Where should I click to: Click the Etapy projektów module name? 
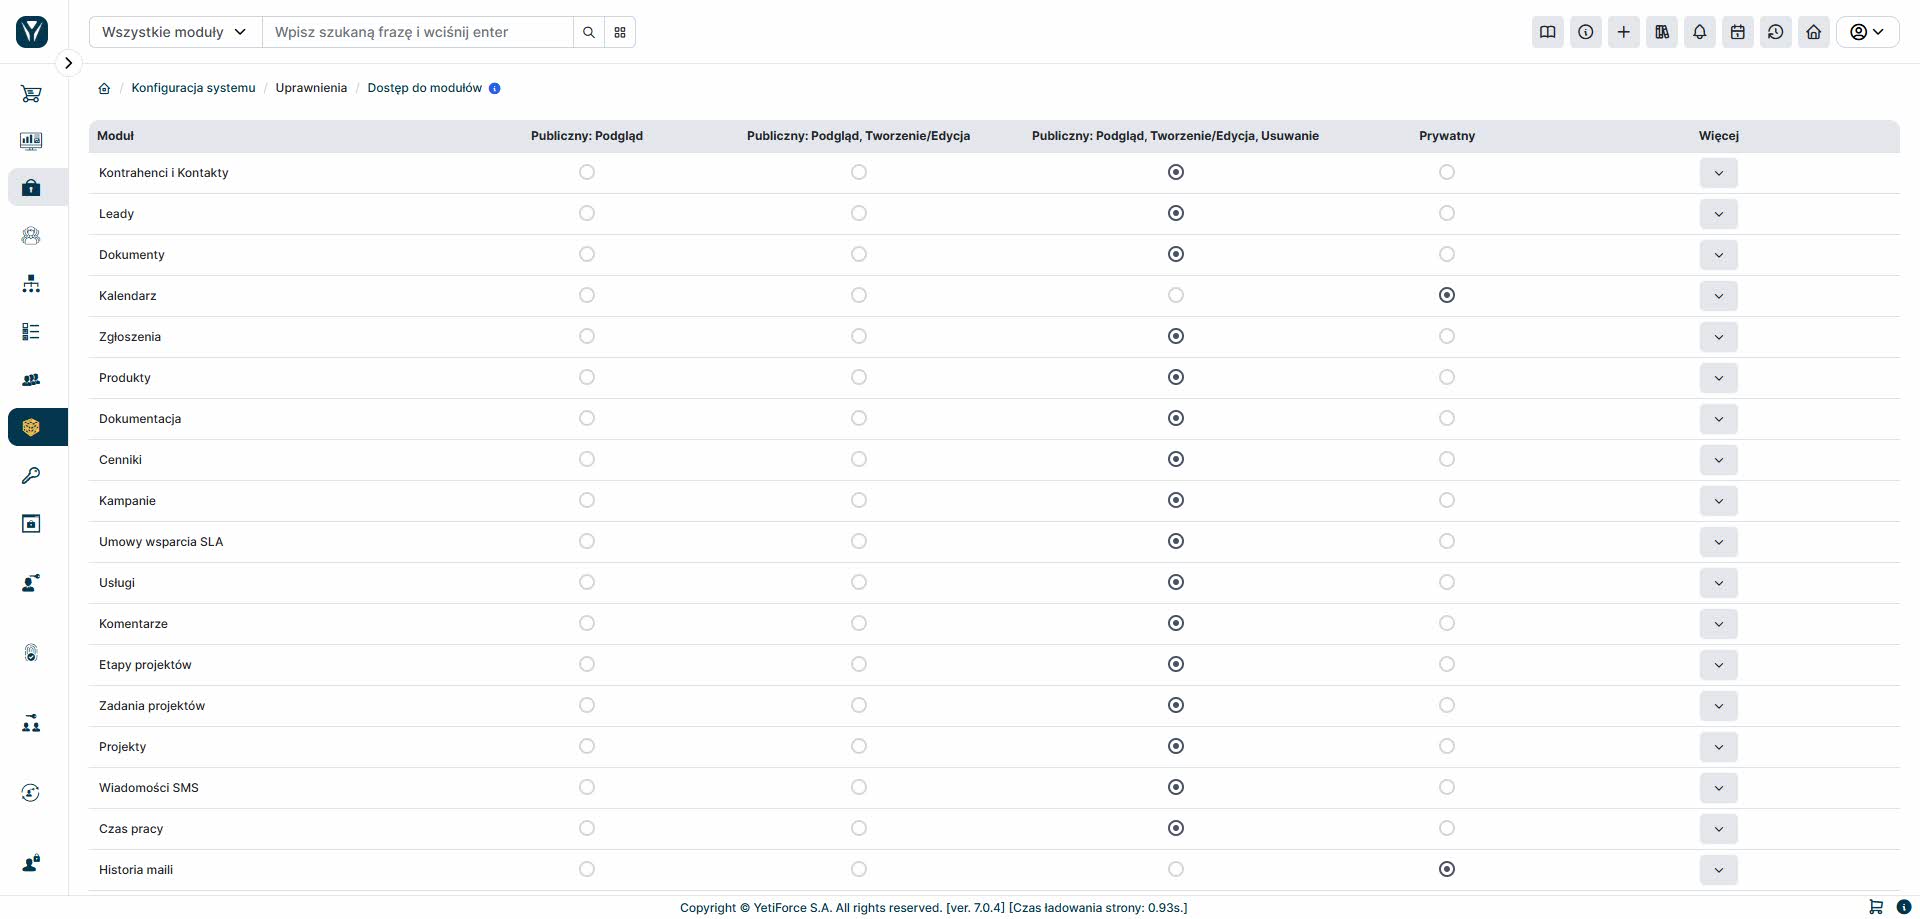(x=145, y=665)
